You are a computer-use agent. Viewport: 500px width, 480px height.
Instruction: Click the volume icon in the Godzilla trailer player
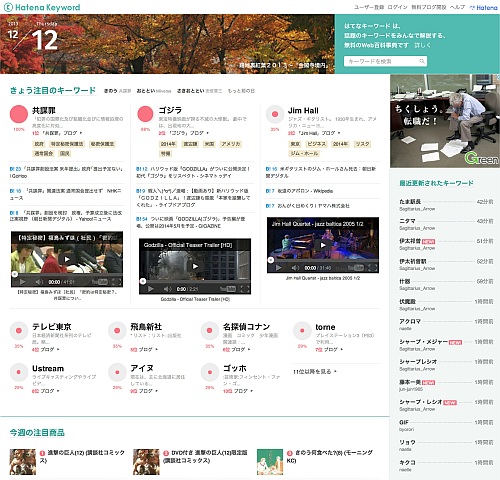[x=167, y=289]
